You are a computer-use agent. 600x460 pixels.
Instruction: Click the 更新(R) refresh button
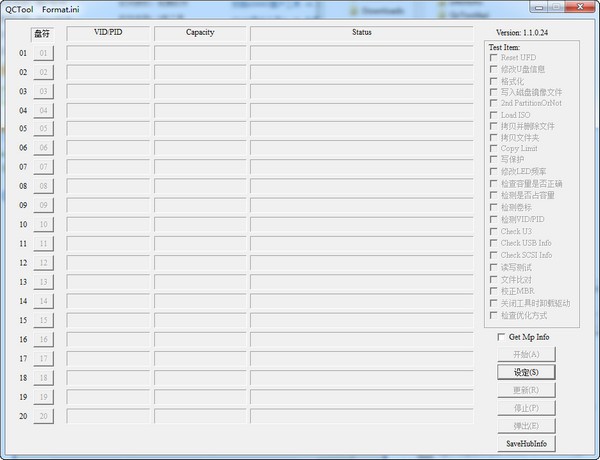[526, 390]
